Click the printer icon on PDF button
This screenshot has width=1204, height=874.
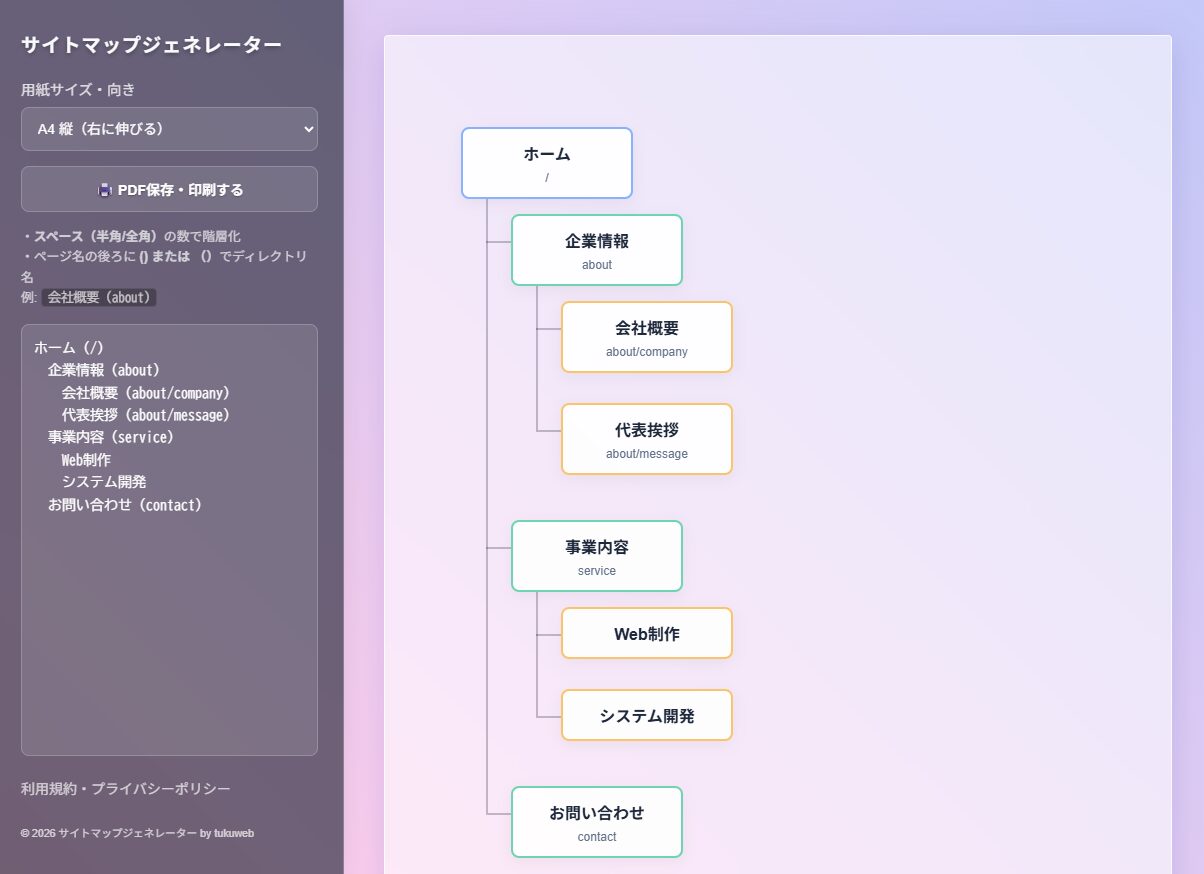pyautogui.click(x=104, y=190)
